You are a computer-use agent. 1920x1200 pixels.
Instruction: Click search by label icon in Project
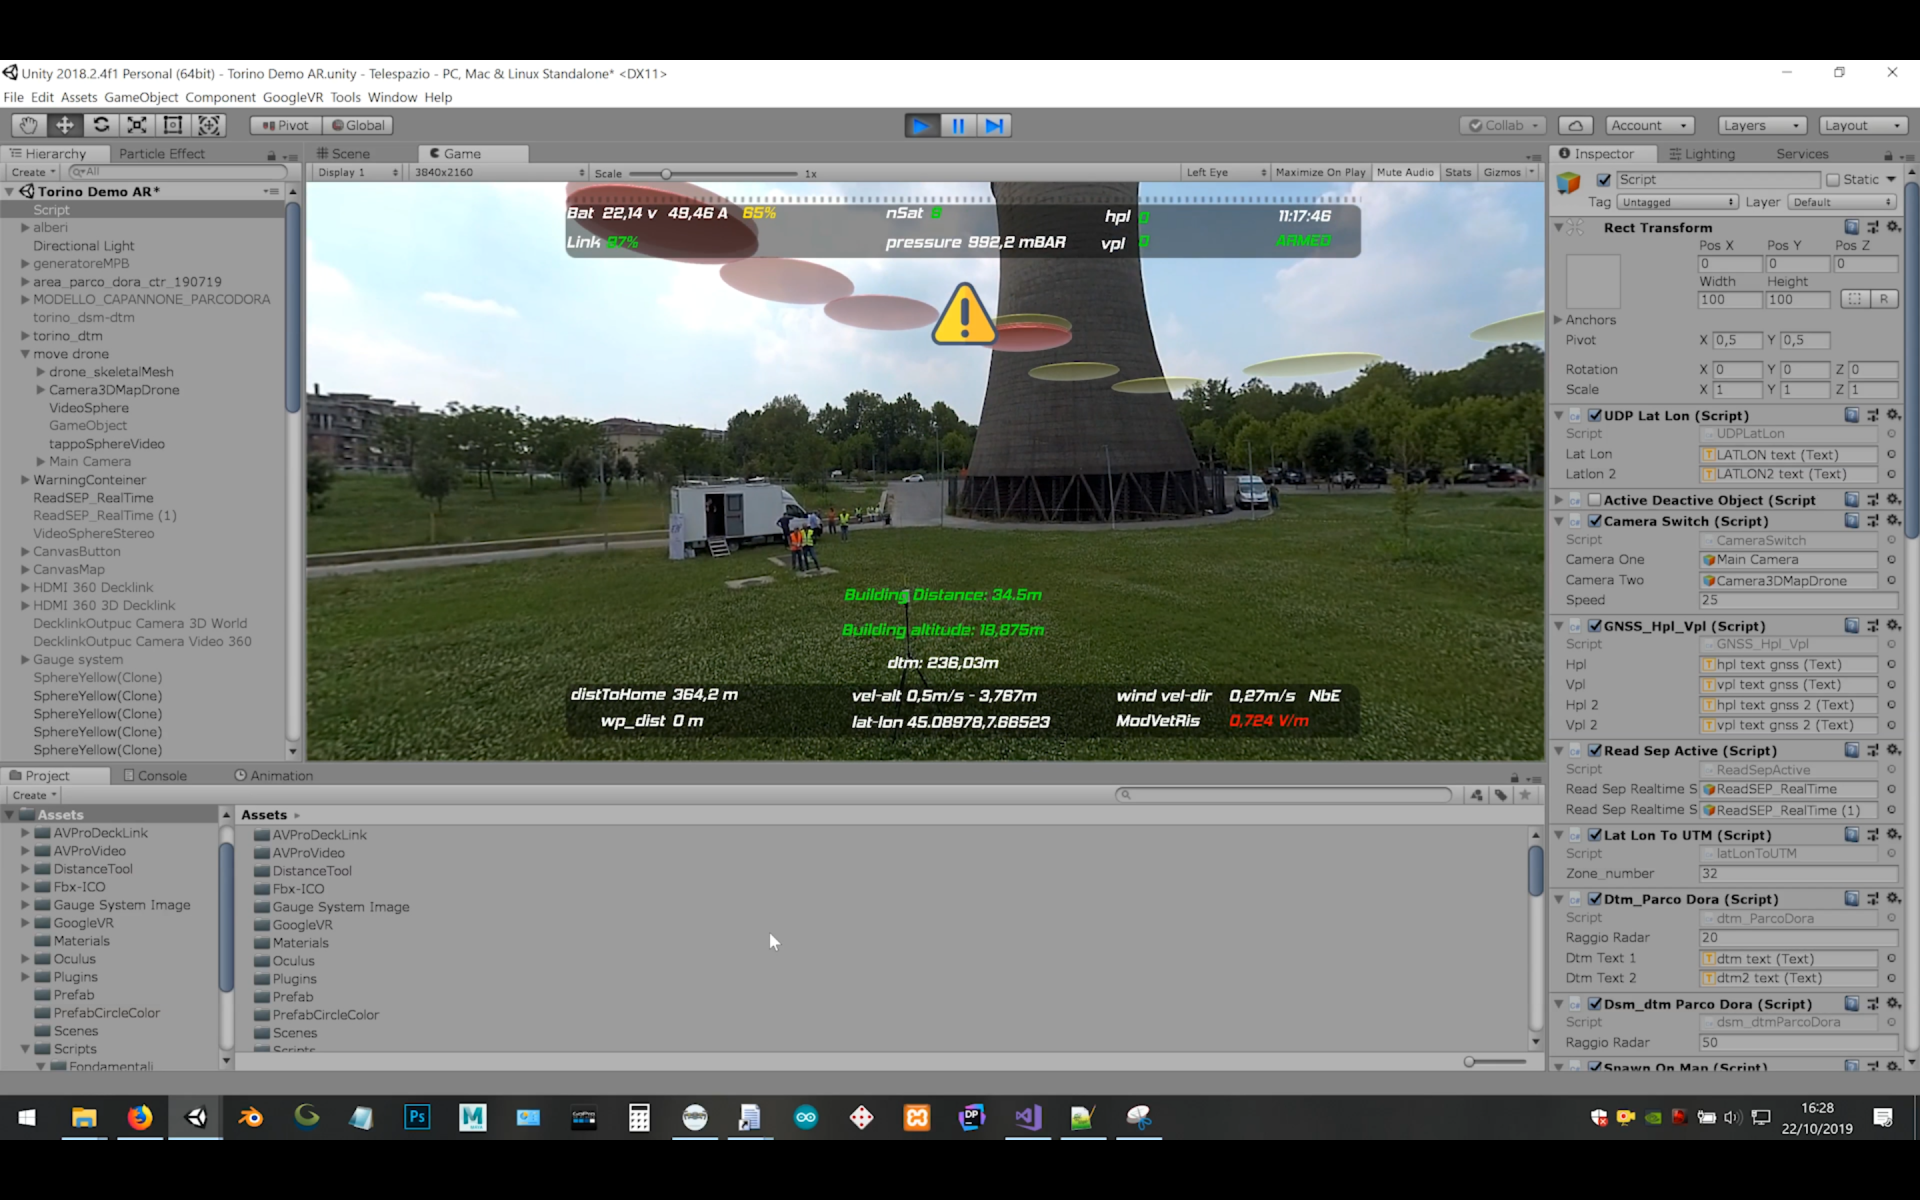(x=1501, y=795)
